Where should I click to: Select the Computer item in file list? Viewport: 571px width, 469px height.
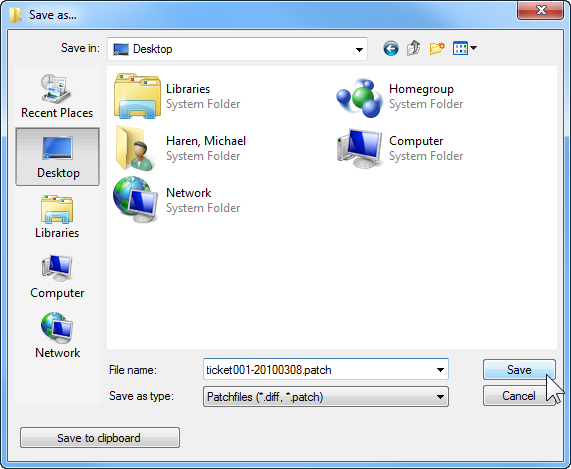399,149
